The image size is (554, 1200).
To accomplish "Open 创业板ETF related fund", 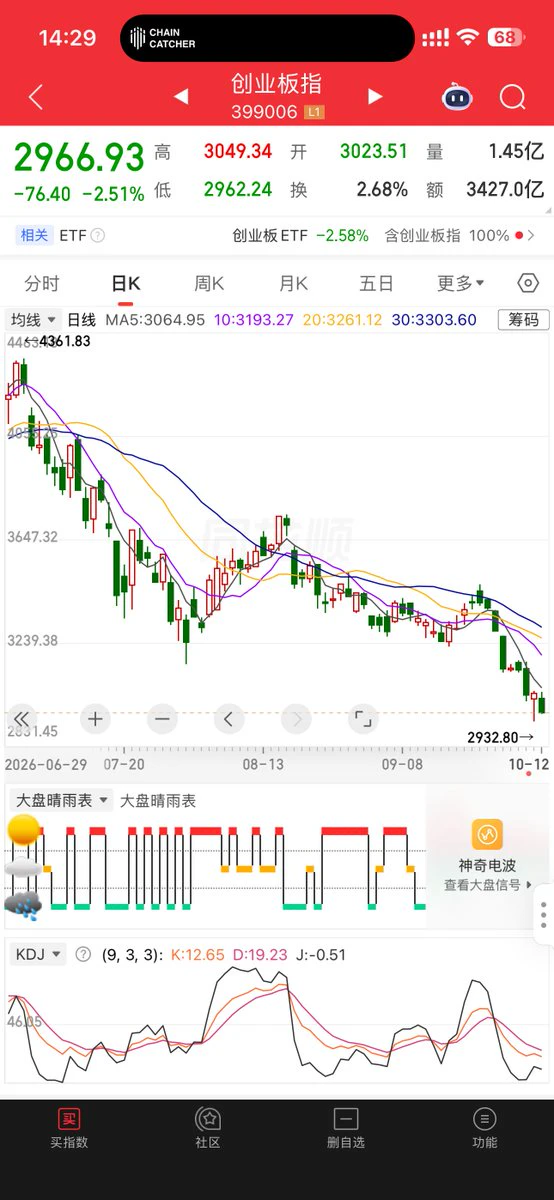I will coord(301,236).
